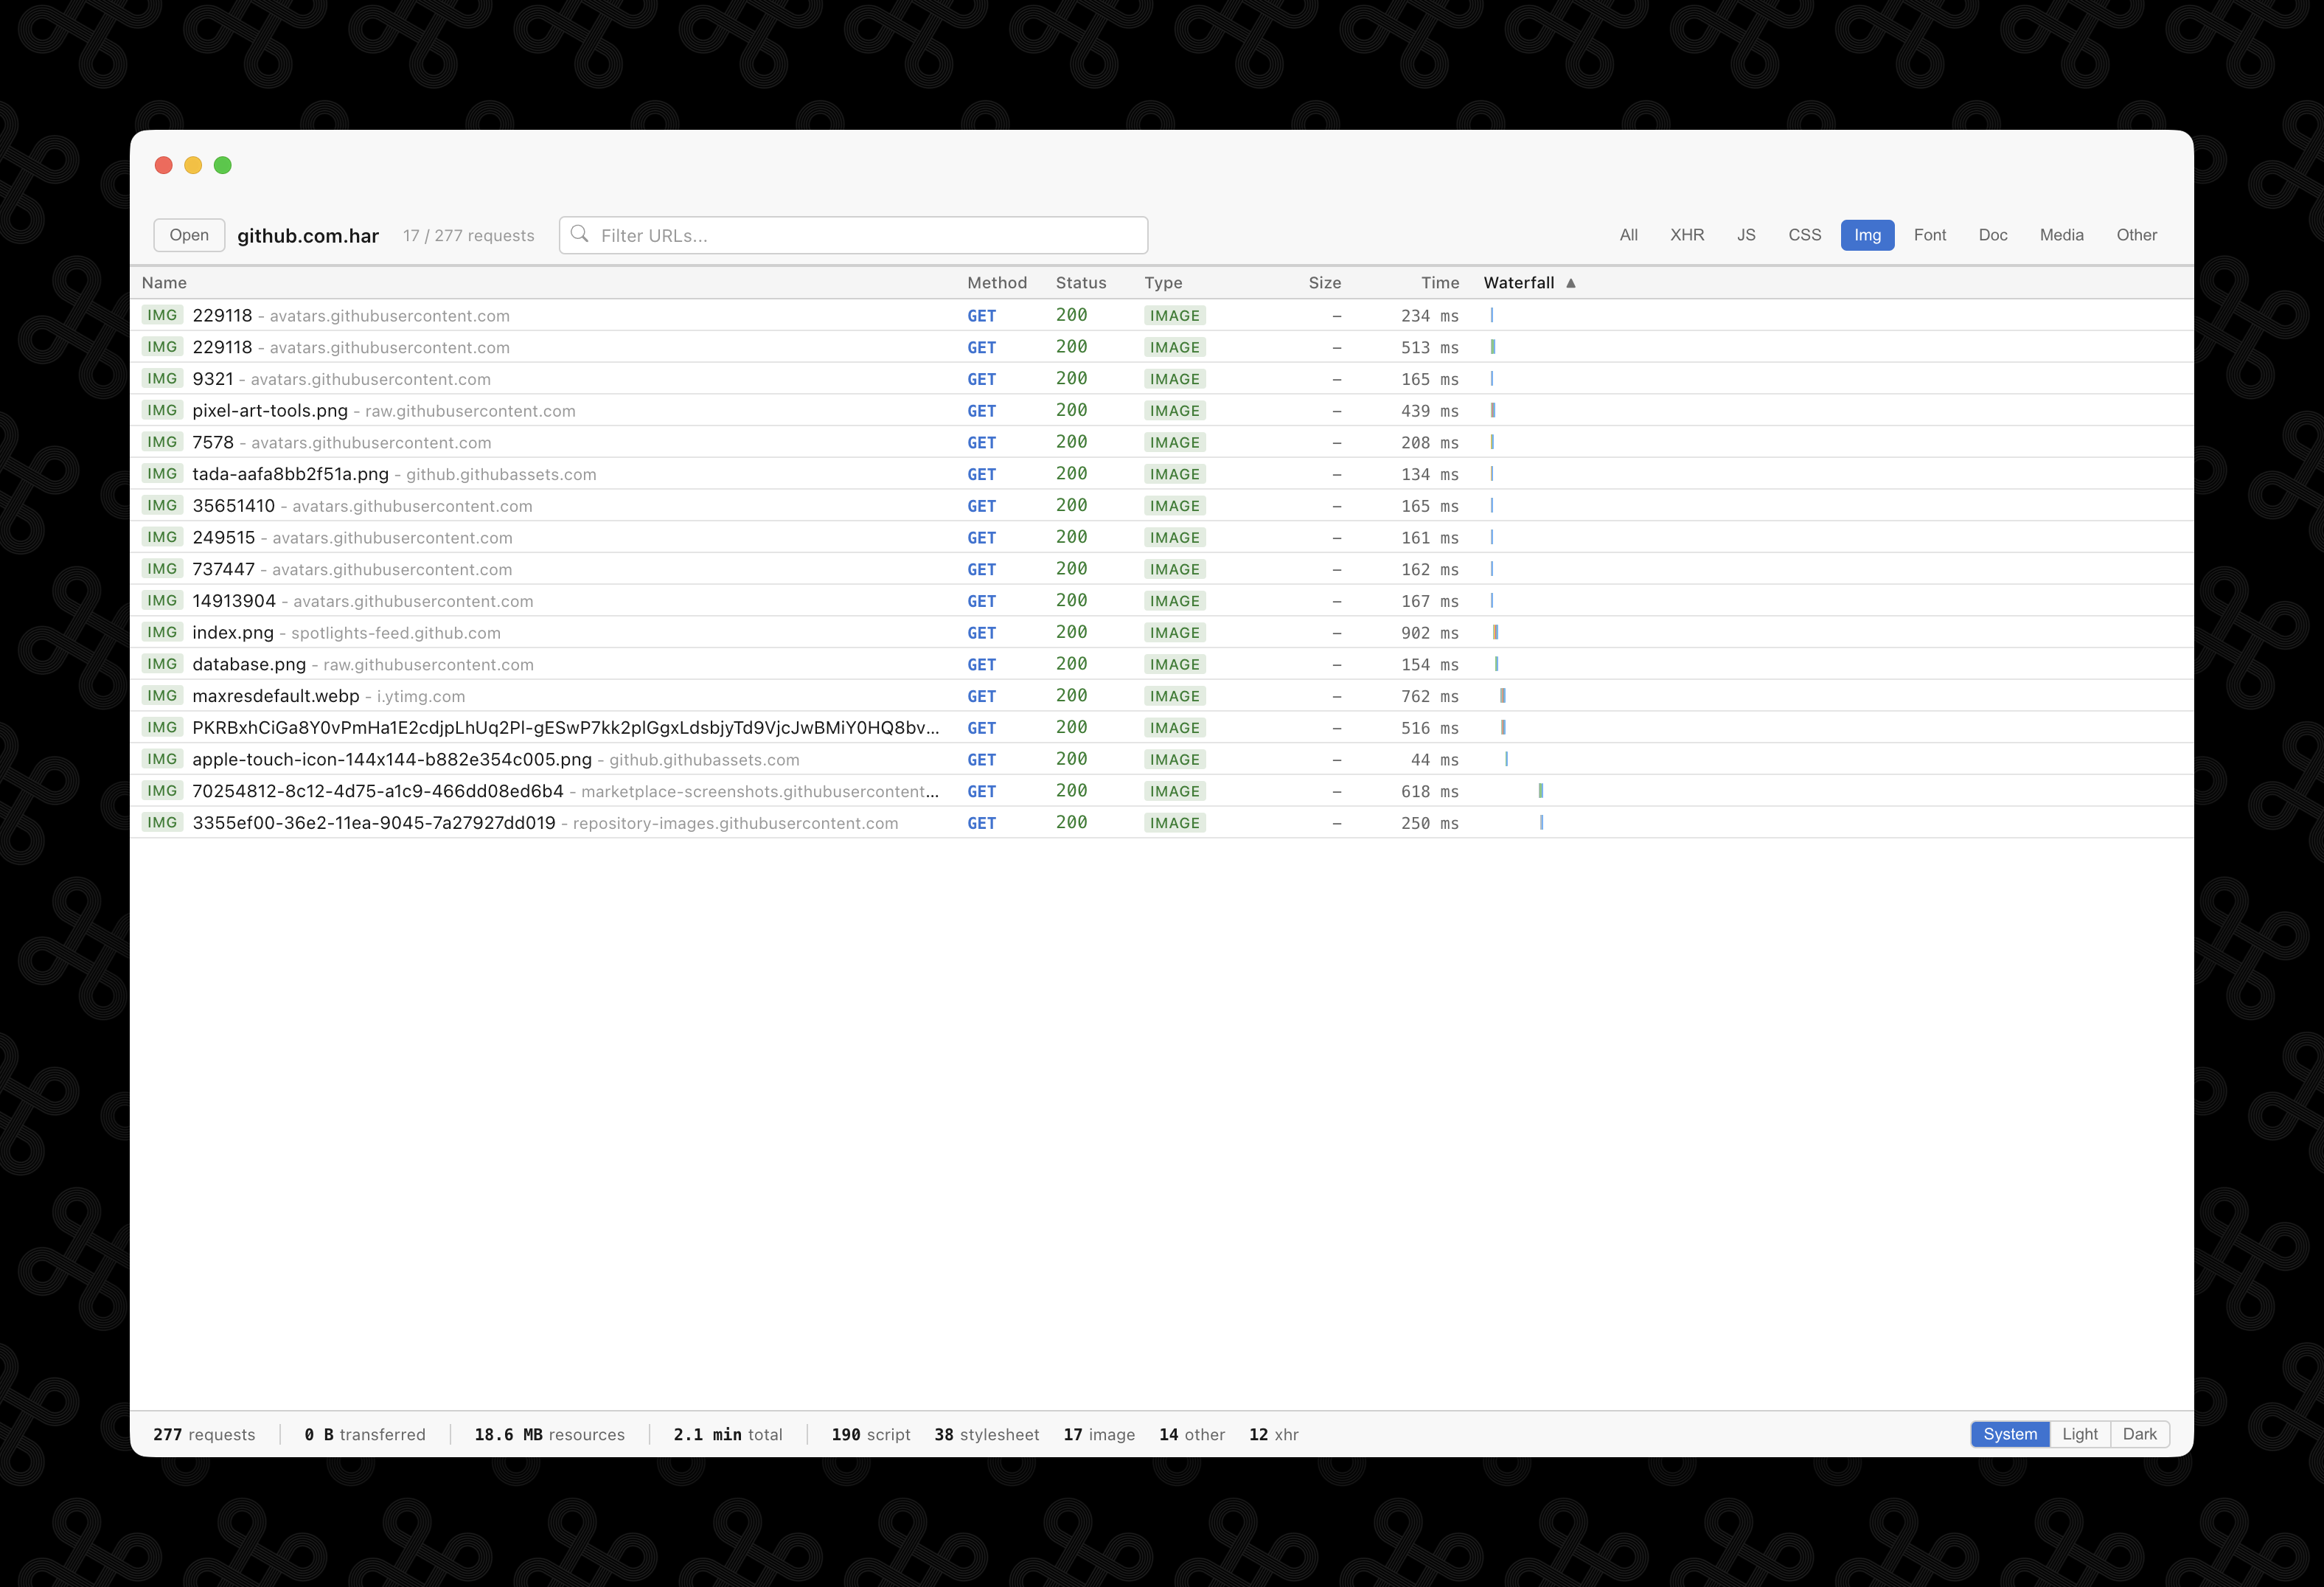The height and width of the screenshot is (1587, 2324).
Task: Click the IMG badge on the maxresdefault.webp row
Action: [162, 696]
